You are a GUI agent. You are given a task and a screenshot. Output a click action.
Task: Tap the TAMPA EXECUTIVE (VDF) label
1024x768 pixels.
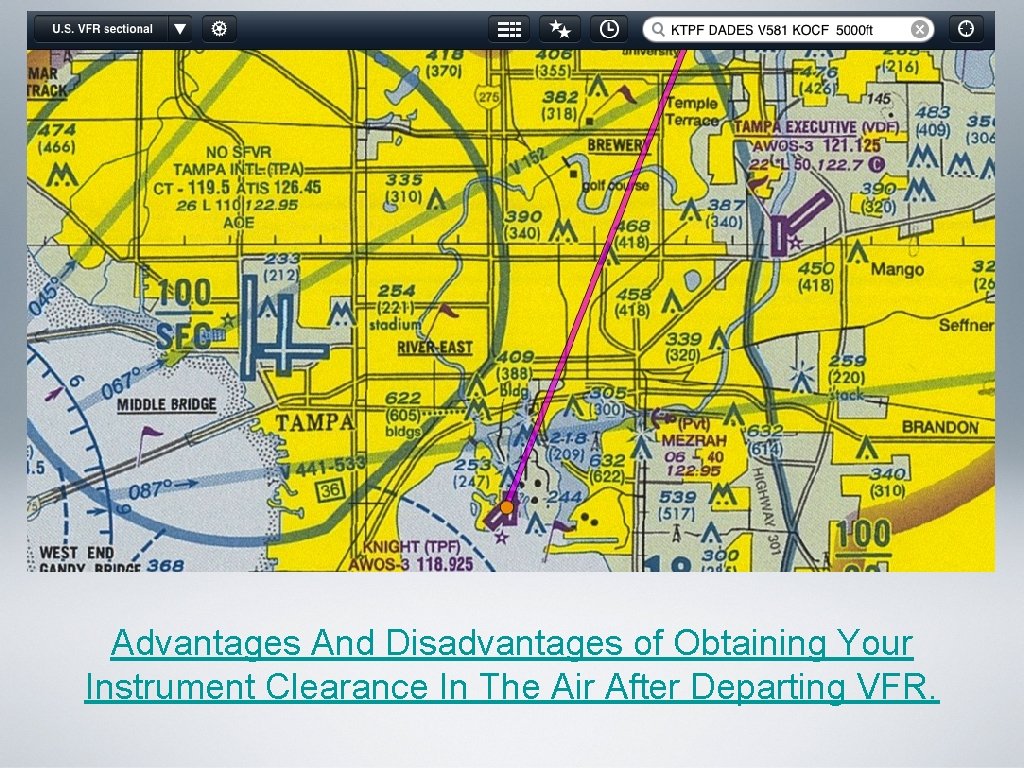pyautogui.click(x=817, y=127)
